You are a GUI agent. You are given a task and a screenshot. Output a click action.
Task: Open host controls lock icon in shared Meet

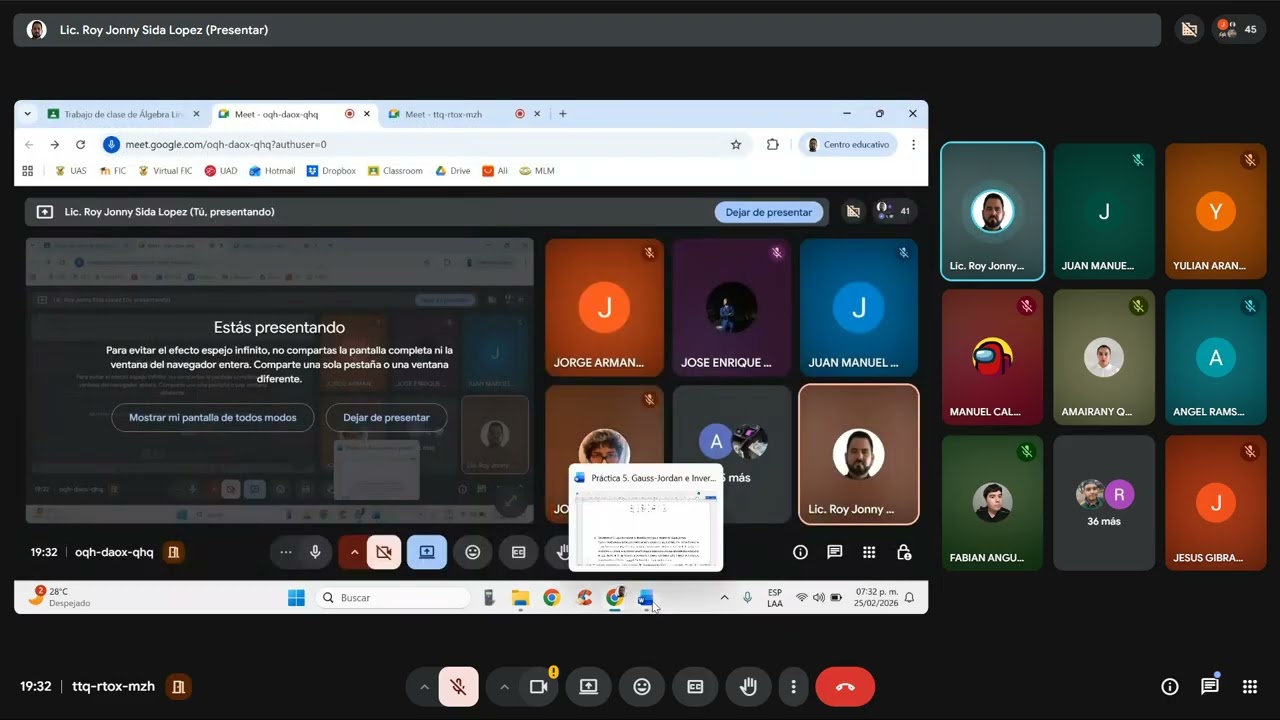[x=904, y=552]
